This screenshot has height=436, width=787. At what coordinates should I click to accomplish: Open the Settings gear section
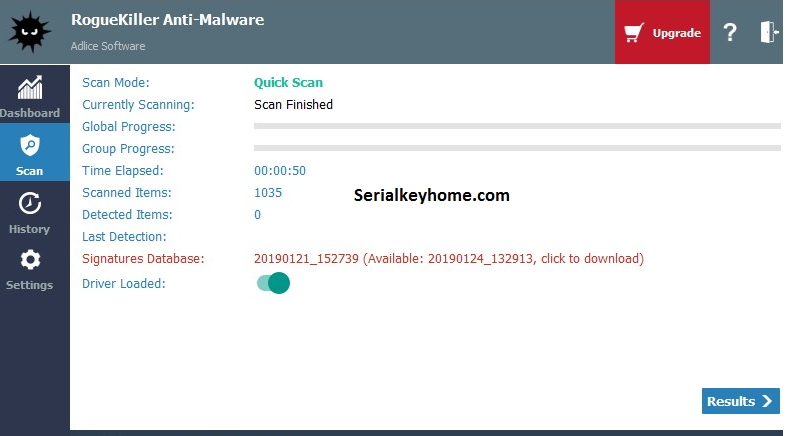(30, 268)
